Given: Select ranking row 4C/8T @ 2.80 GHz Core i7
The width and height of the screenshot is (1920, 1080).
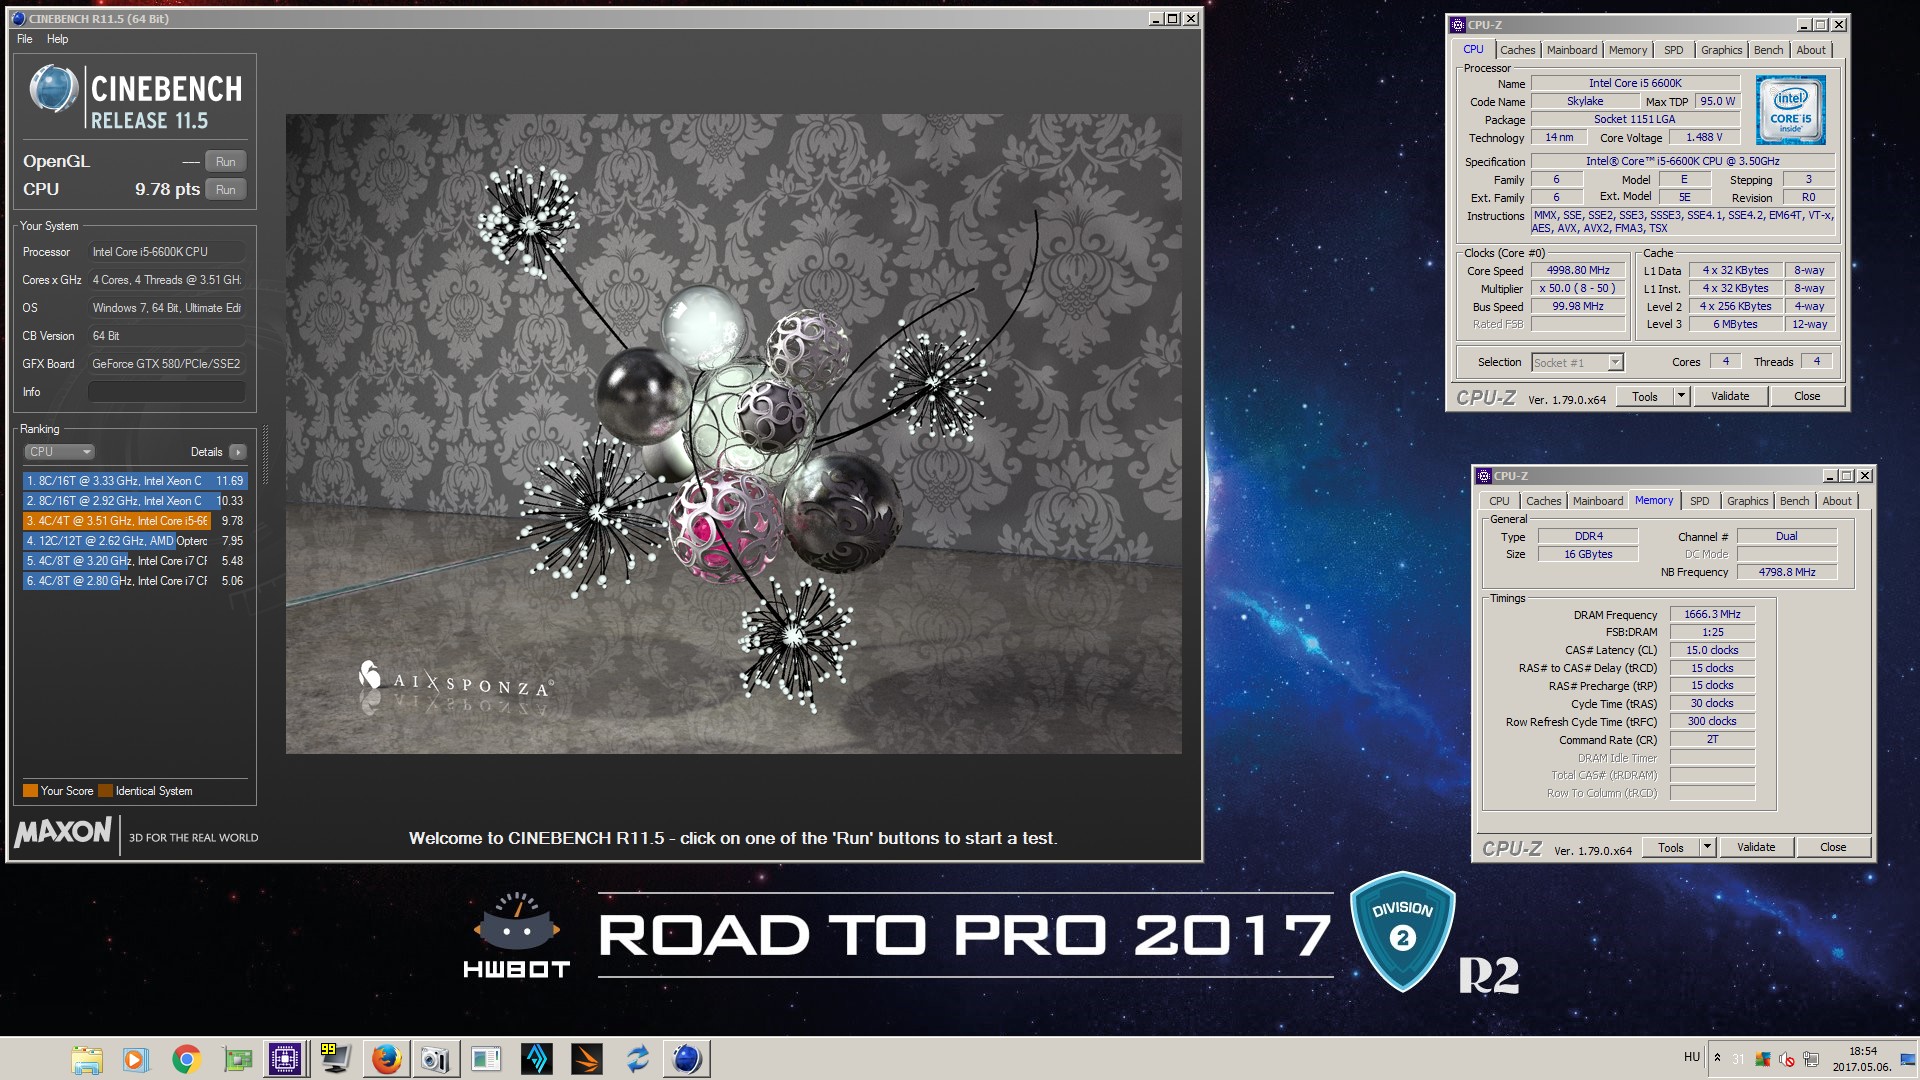Looking at the screenshot, I should pos(134,581).
